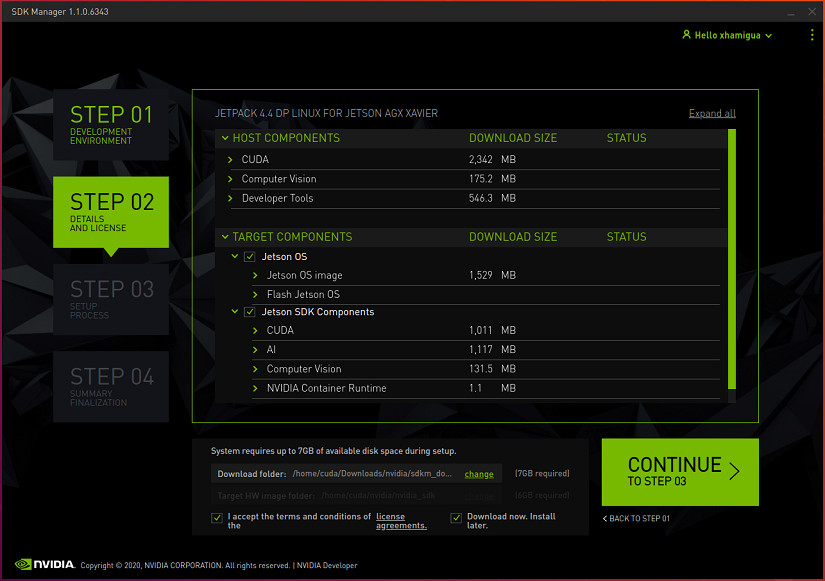Expand the NVIDIA Container Runtime row

[255, 388]
